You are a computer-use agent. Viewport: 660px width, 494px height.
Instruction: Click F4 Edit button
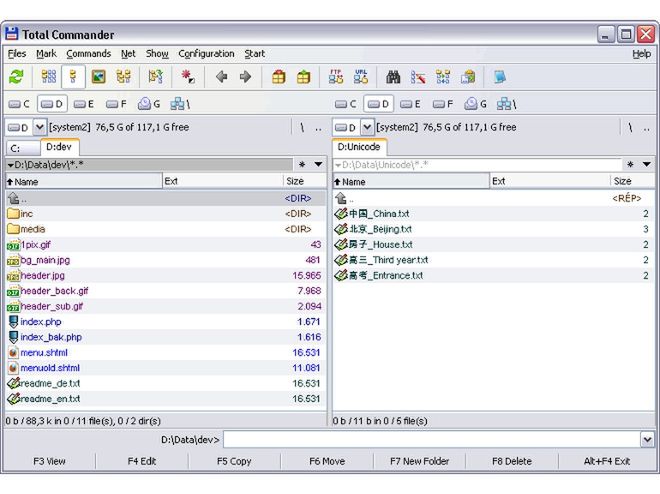pyautogui.click(x=142, y=461)
